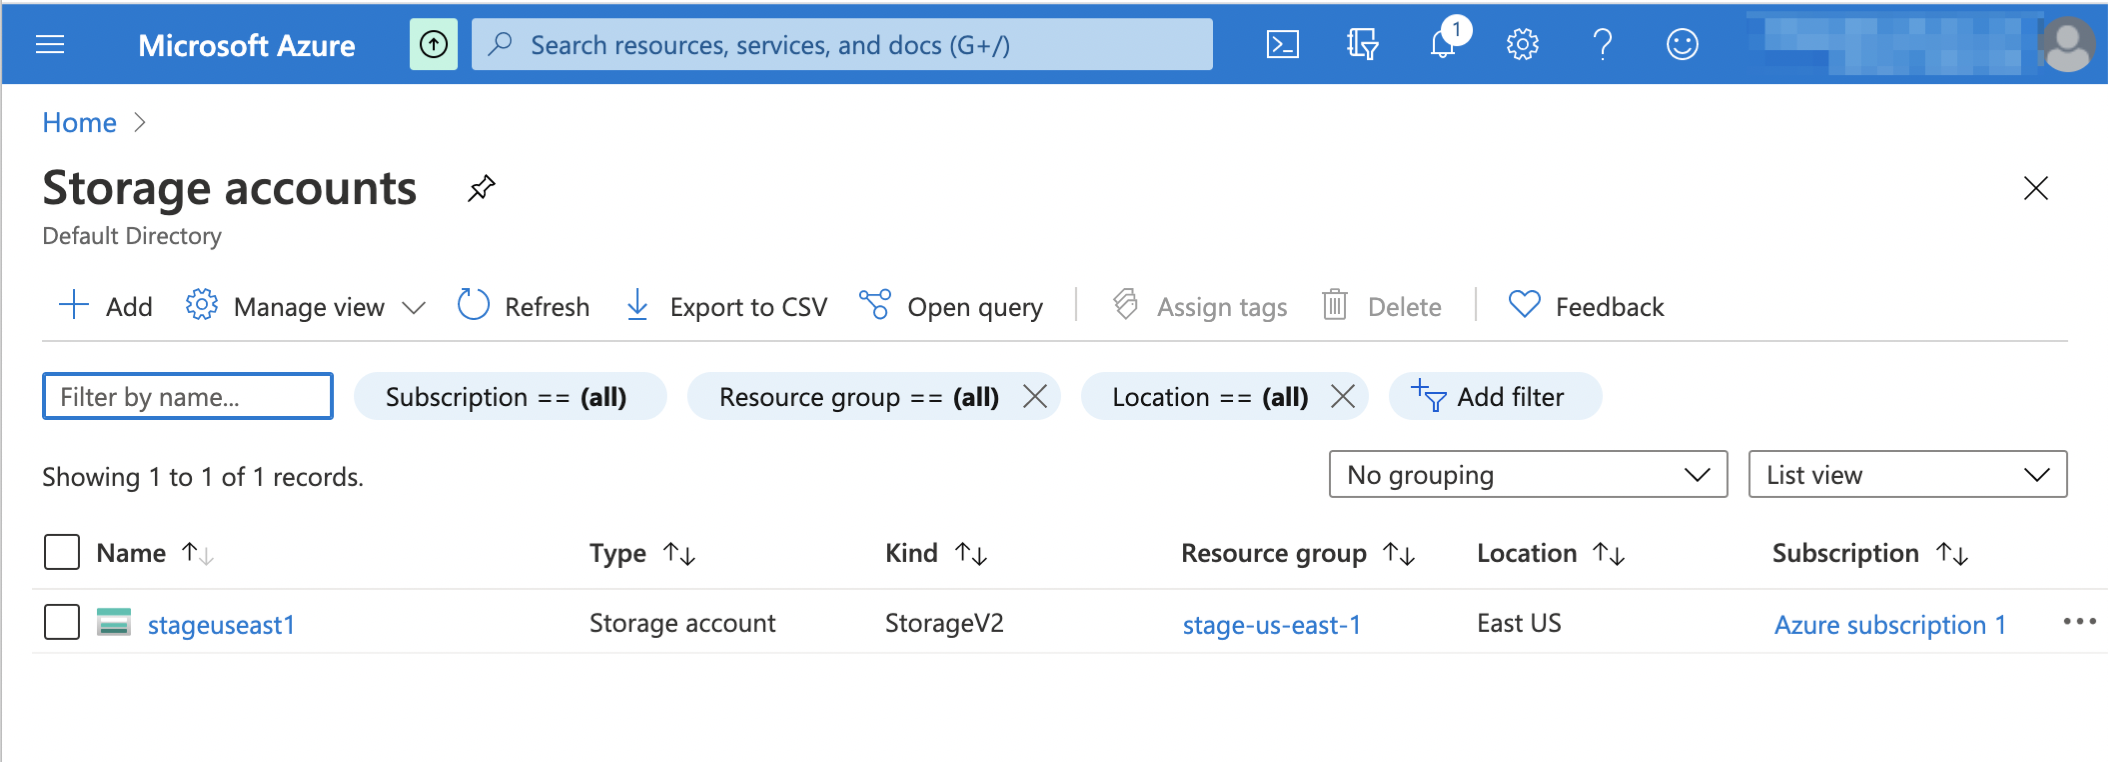Open the hamburger portal menu
Viewport: 2108px width, 762px height.
[50, 44]
